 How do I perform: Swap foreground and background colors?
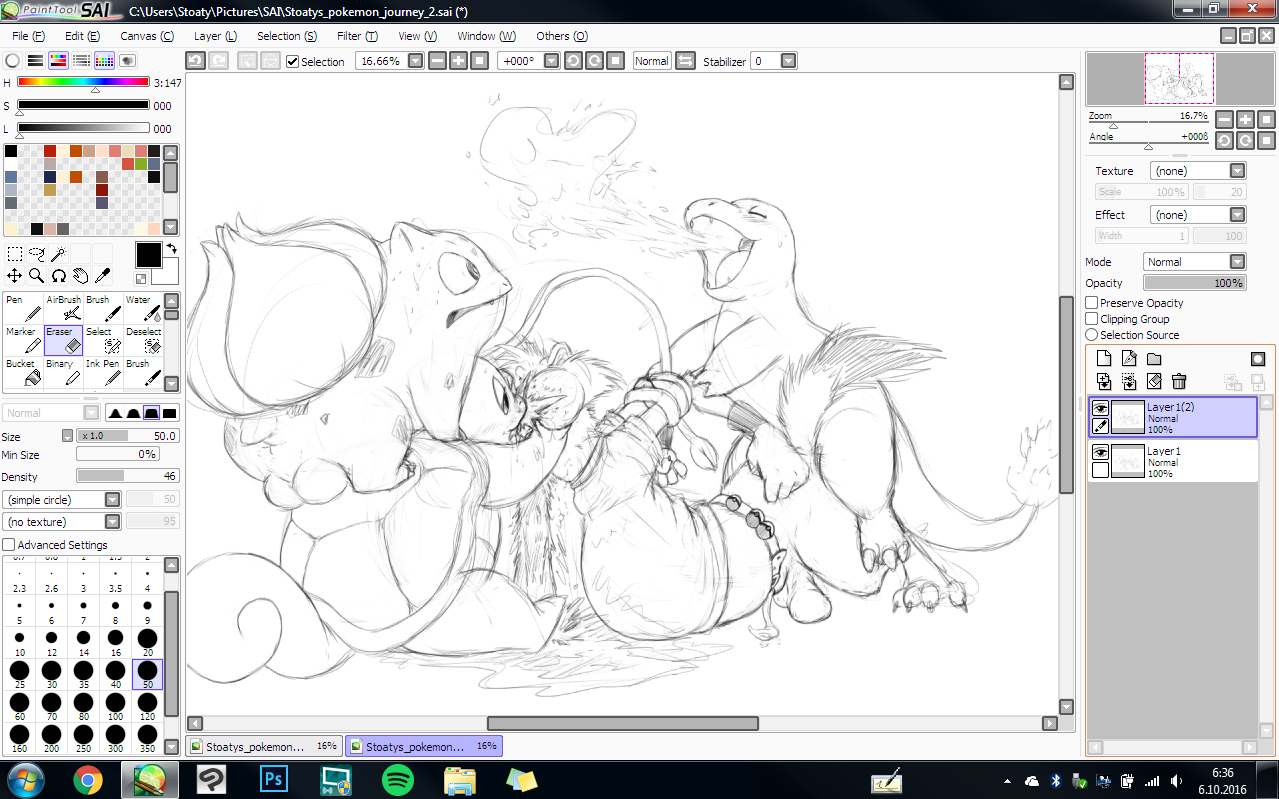[x=171, y=248]
